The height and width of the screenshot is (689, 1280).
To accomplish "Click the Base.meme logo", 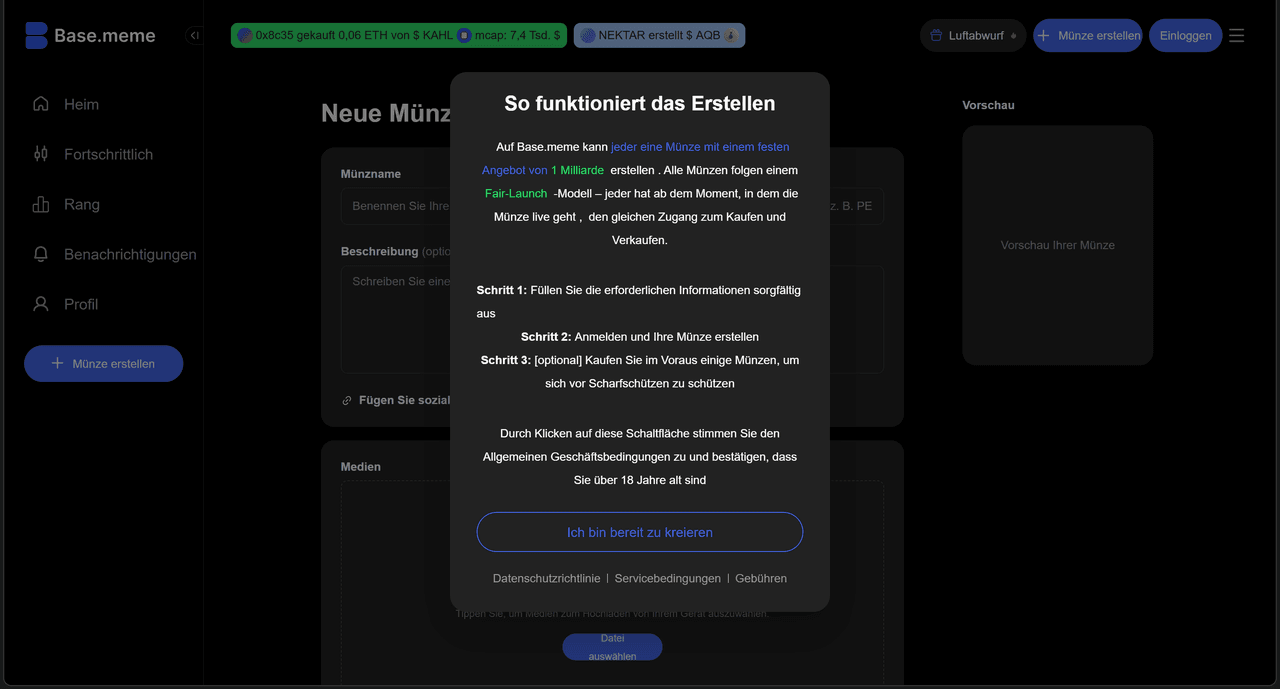I will (88, 35).
